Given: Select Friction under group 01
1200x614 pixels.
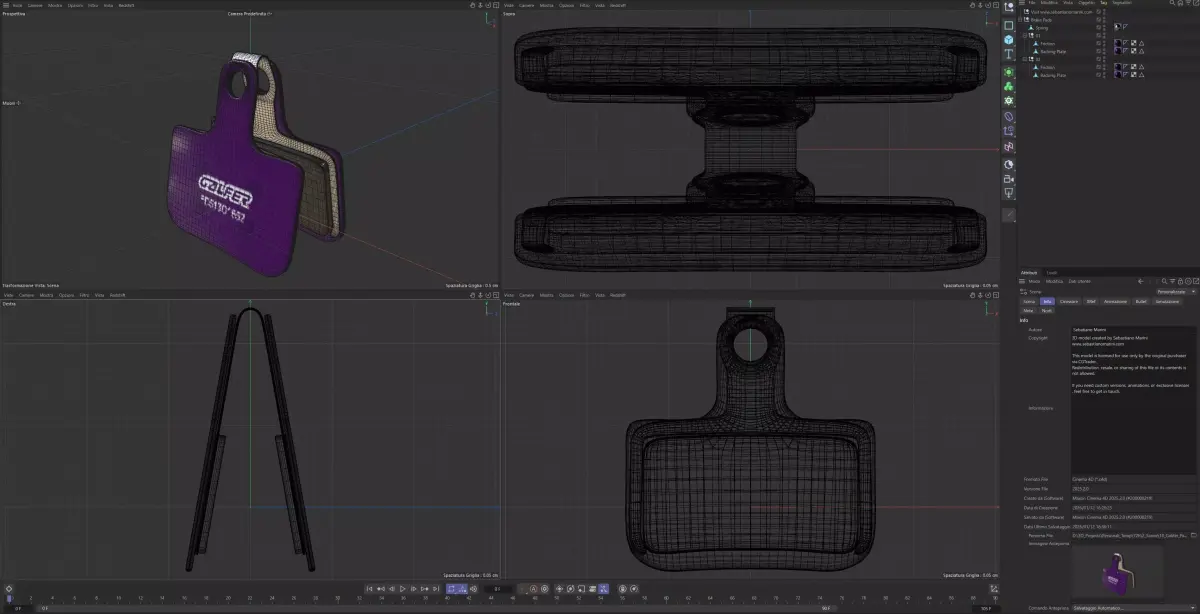Looking at the screenshot, I should coord(1047,44).
